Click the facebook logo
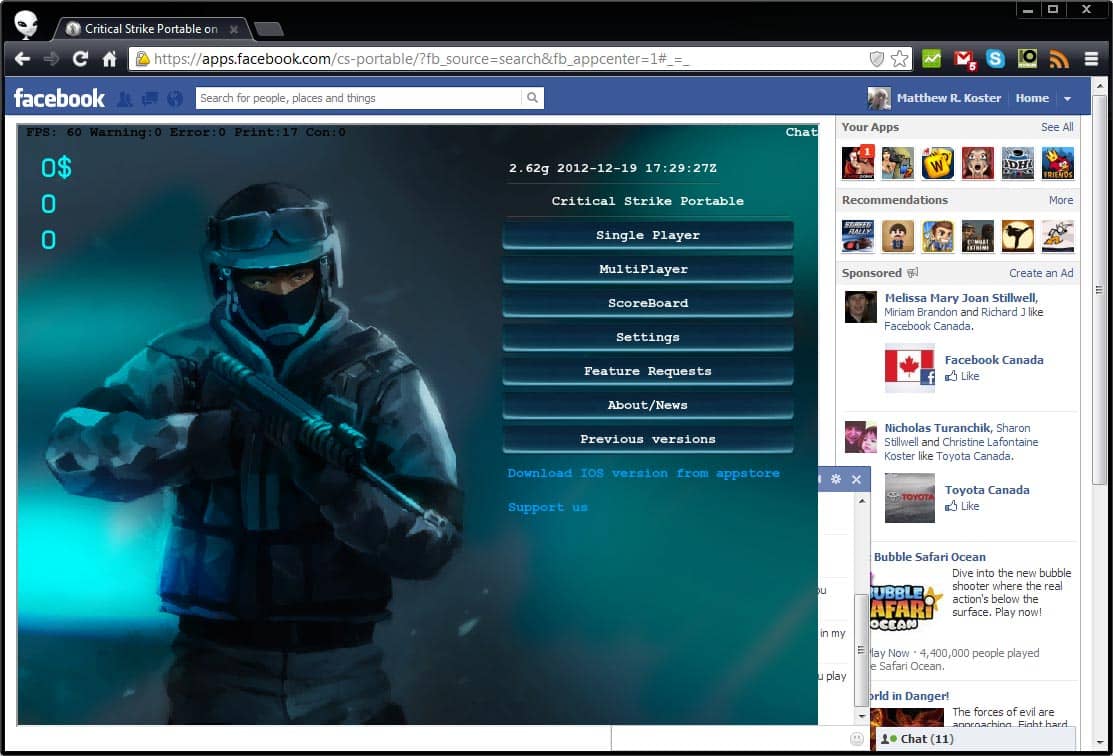The height and width of the screenshot is (756, 1113). coord(59,98)
